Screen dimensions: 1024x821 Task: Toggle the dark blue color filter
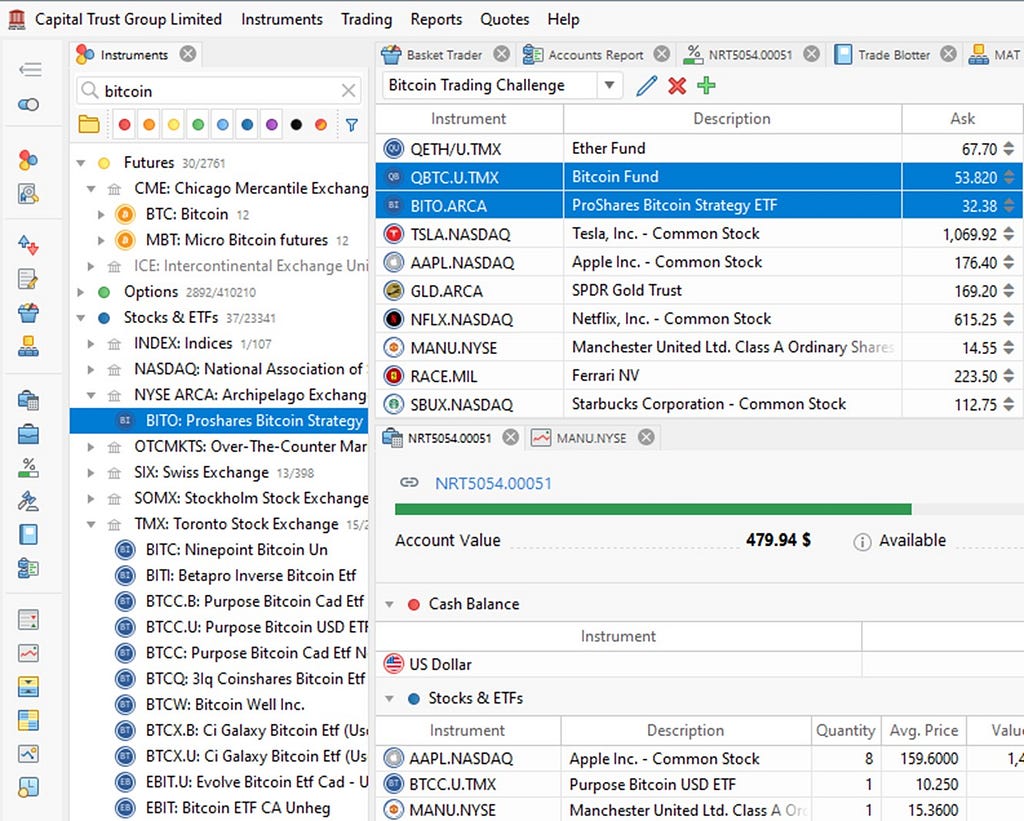pyautogui.click(x=247, y=124)
